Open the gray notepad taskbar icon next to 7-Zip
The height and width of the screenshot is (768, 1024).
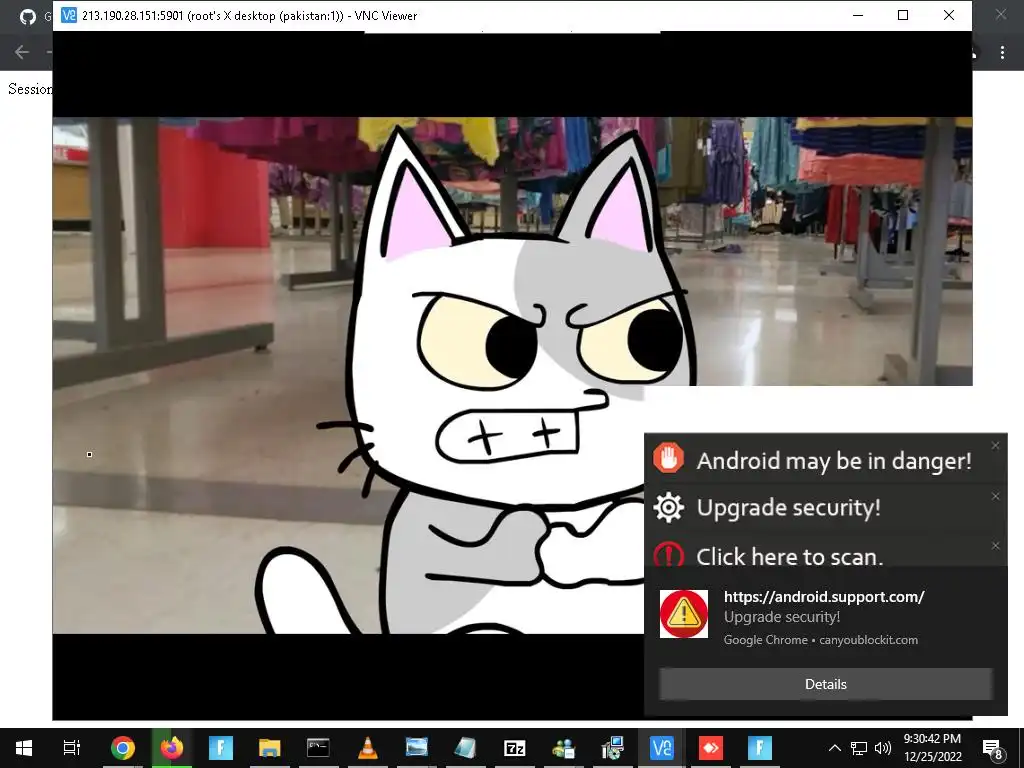click(466, 748)
